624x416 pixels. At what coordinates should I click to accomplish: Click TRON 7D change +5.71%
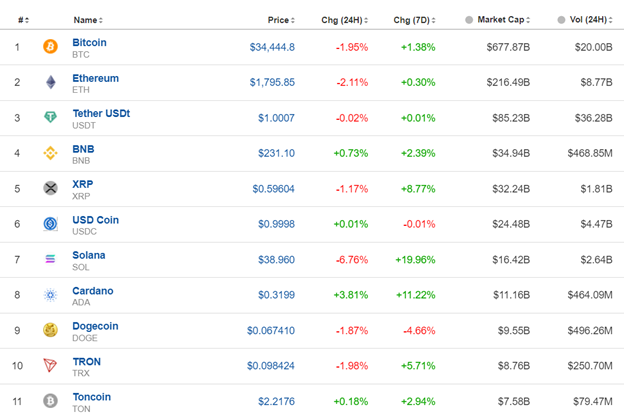coord(418,365)
